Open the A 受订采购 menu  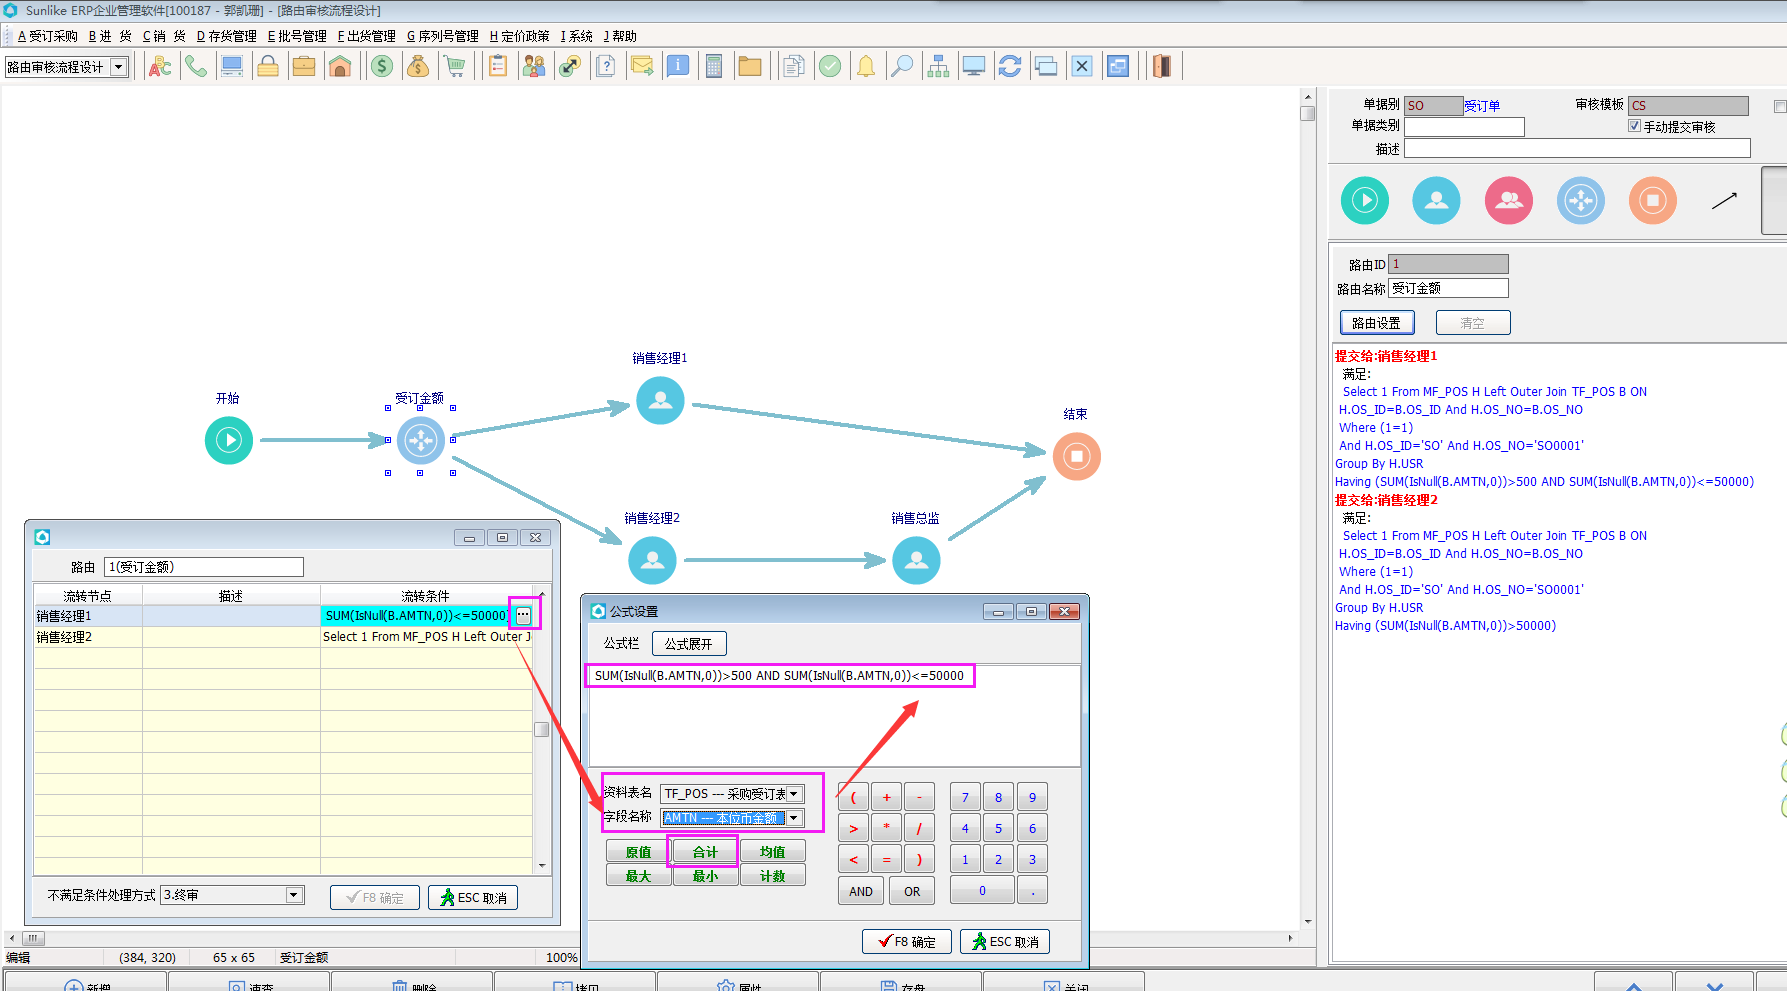pyautogui.click(x=47, y=36)
